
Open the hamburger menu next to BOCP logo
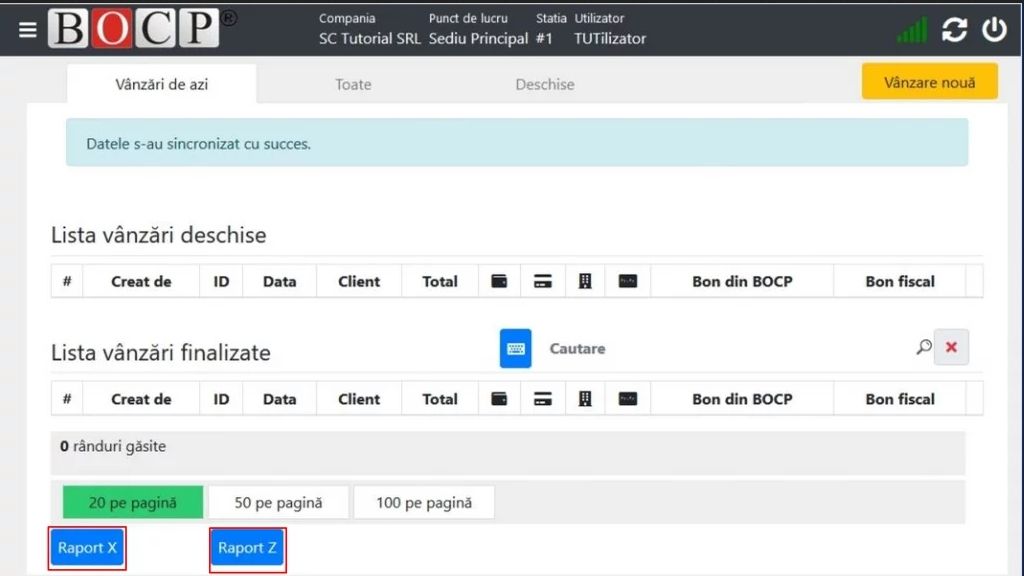coord(27,30)
